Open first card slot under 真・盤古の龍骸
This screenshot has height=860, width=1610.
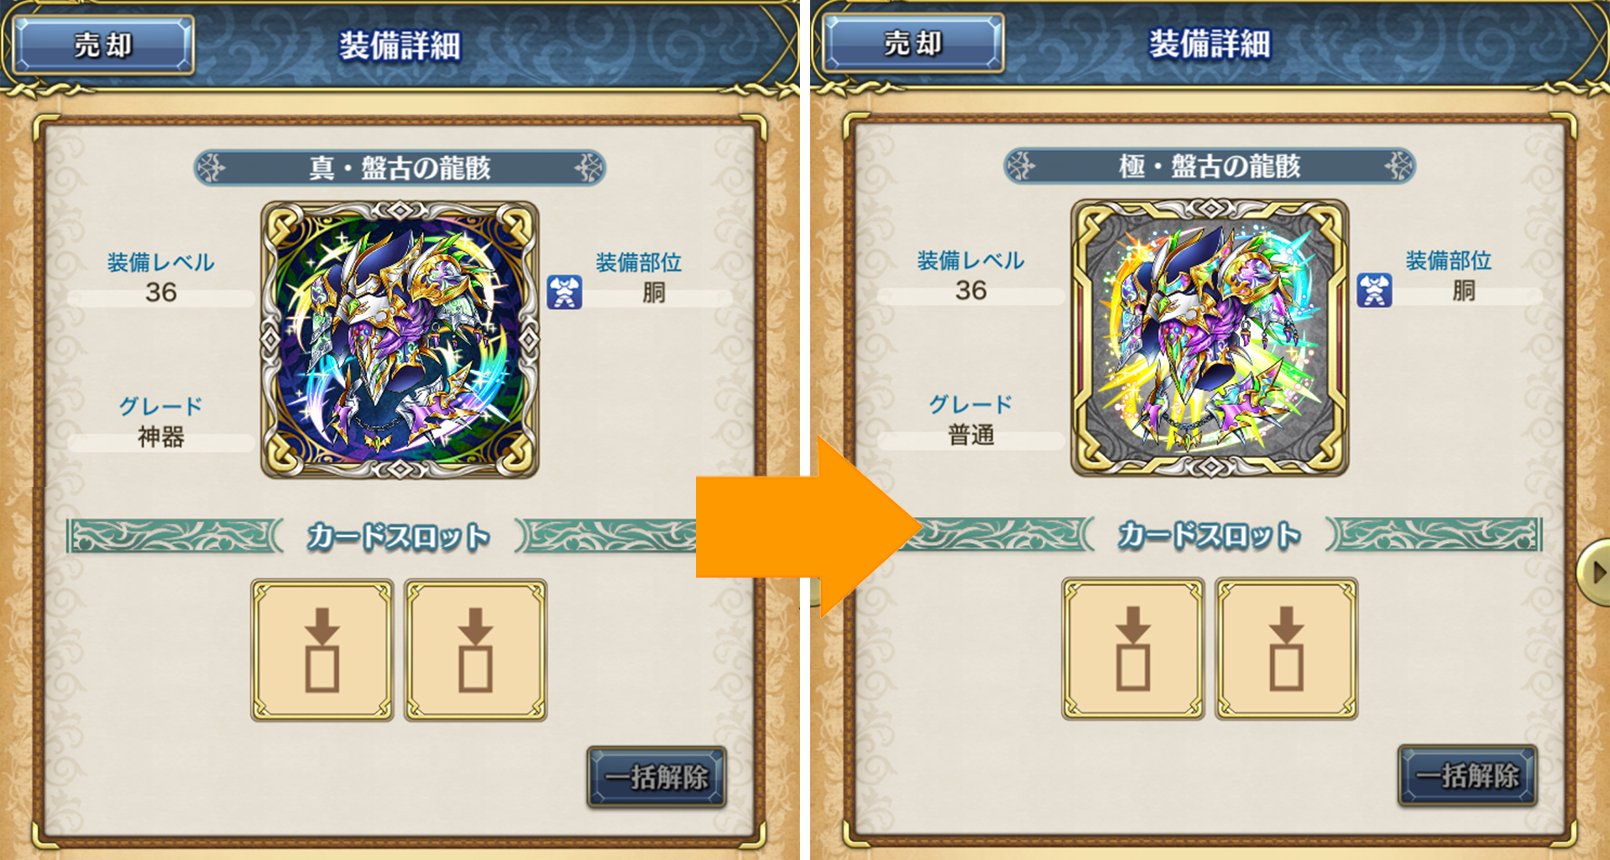point(322,650)
